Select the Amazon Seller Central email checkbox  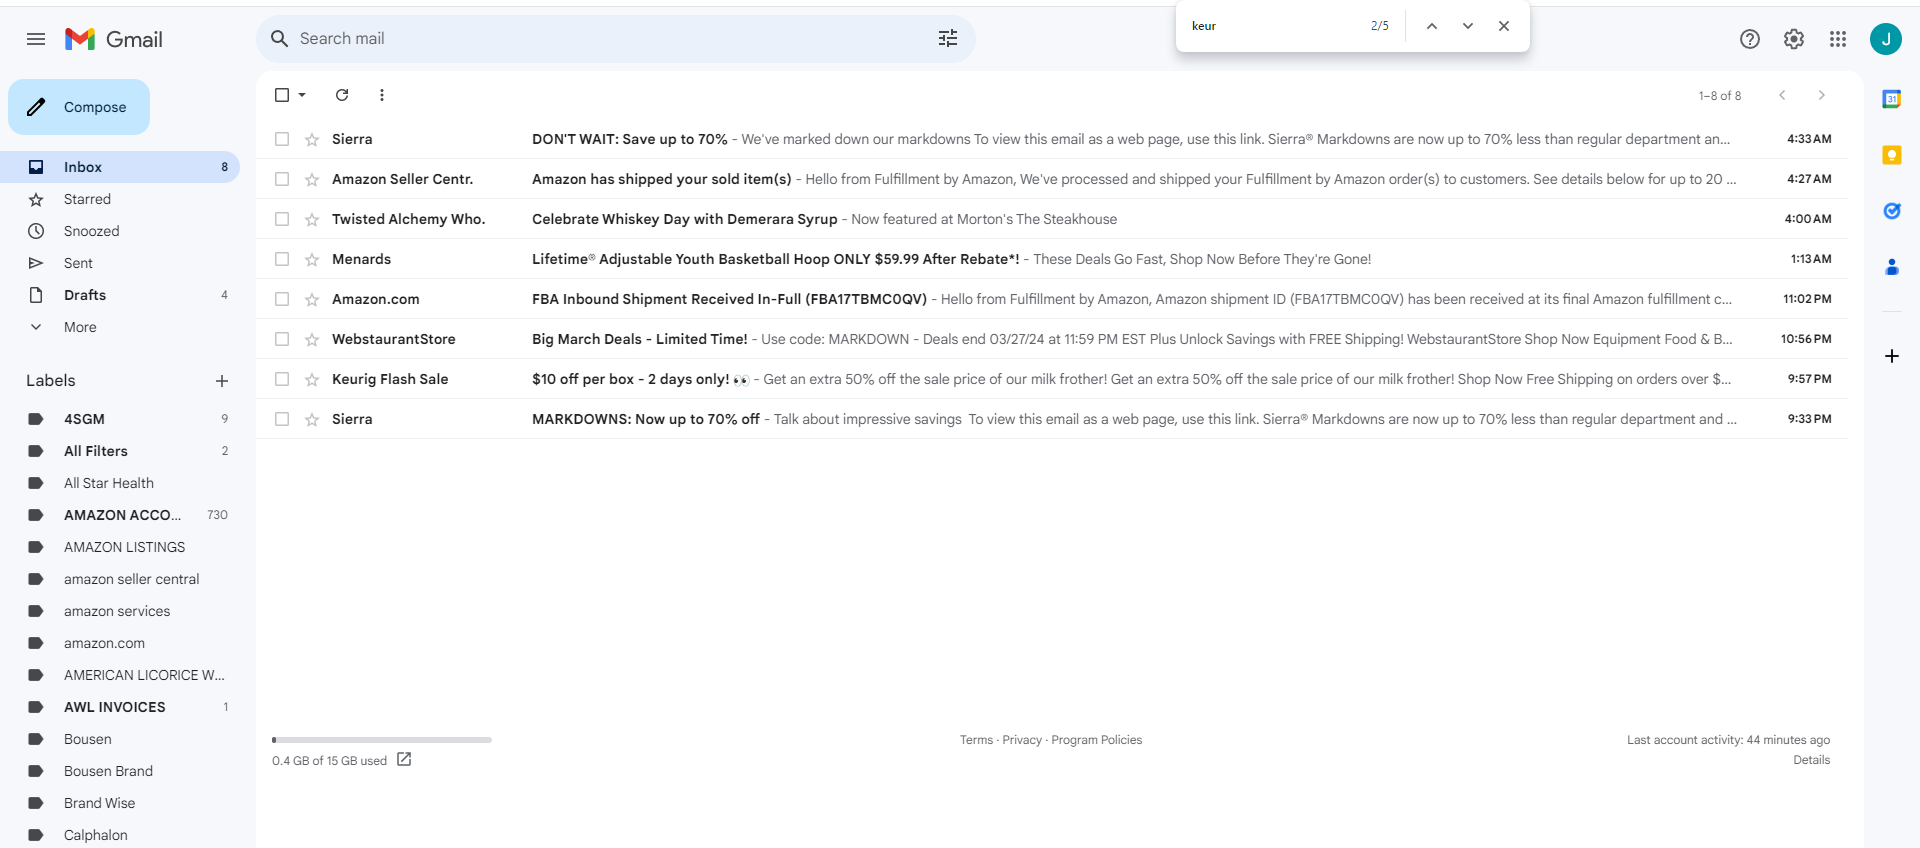[282, 179]
